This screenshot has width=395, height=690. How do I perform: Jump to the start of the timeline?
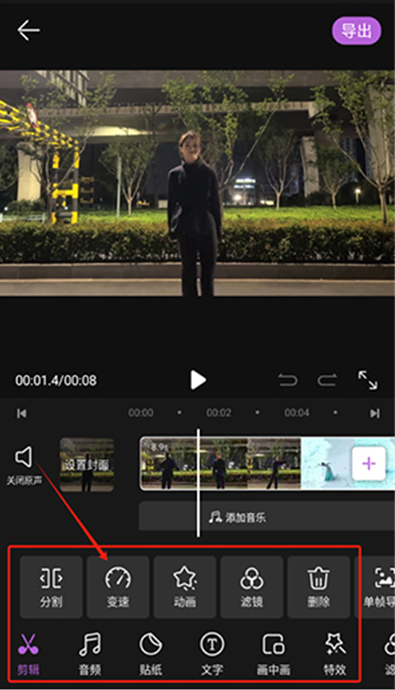click(x=22, y=413)
